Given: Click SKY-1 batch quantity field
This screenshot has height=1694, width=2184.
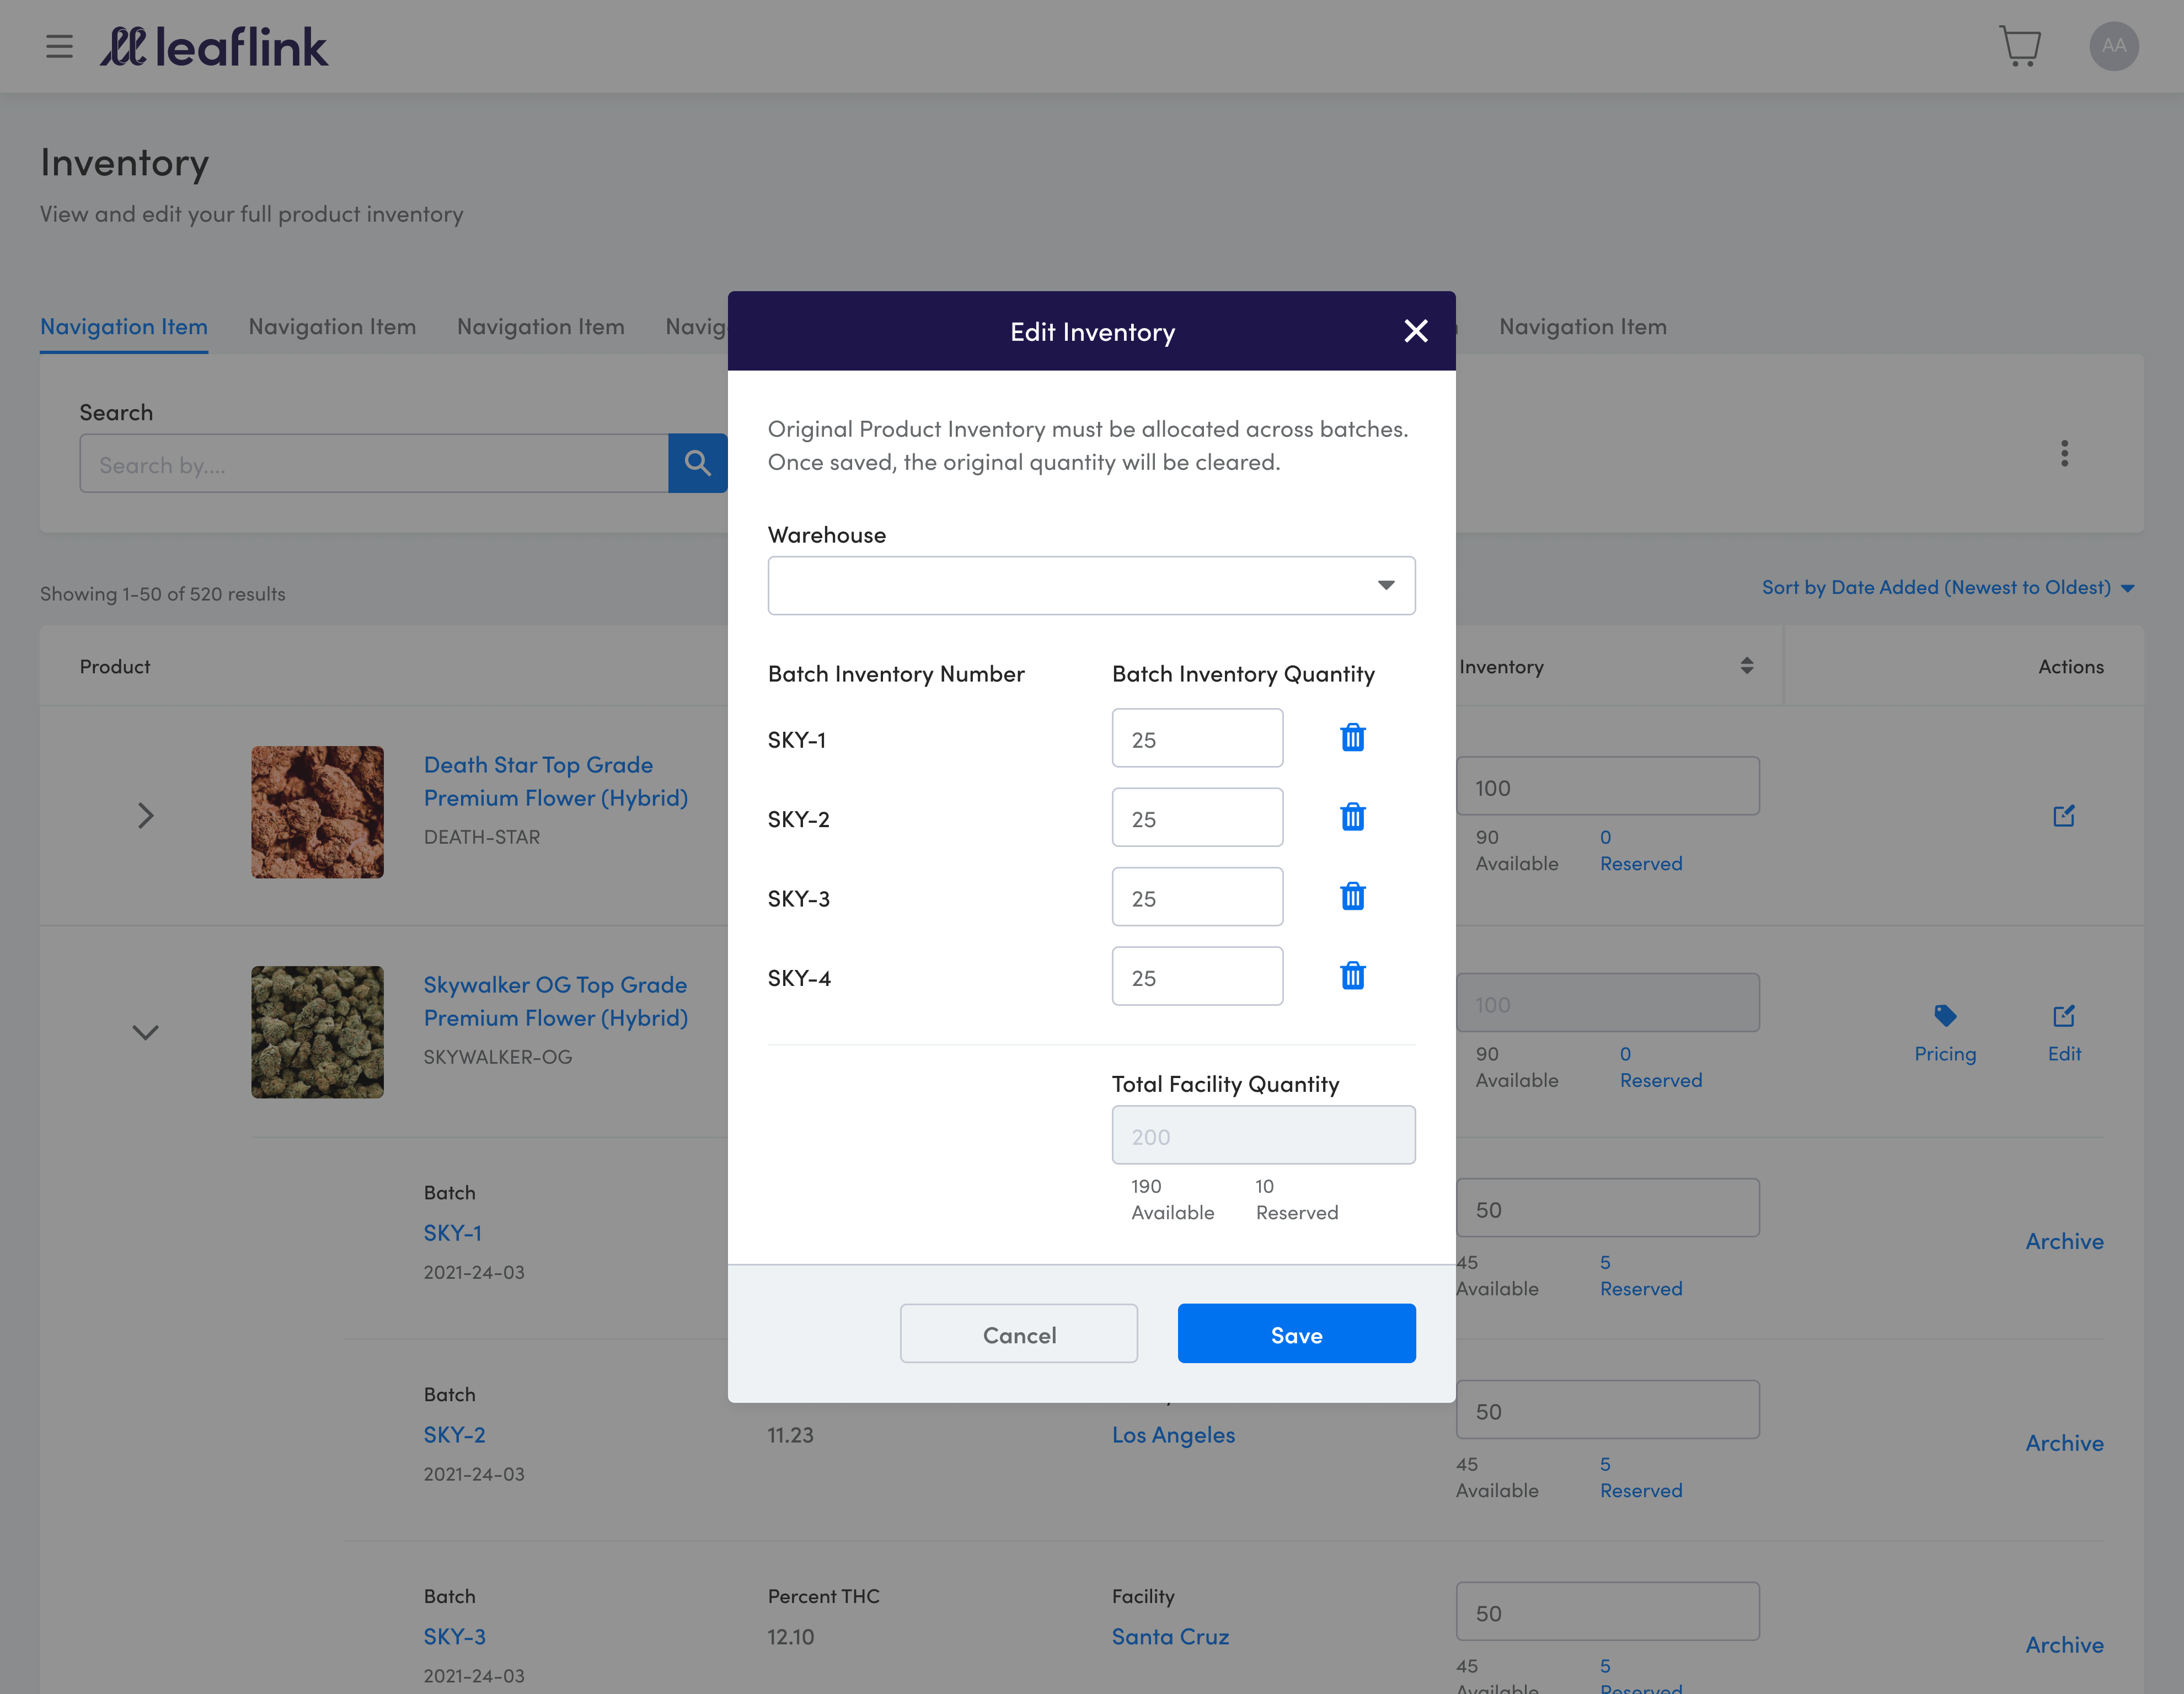Looking at the screenshot, I should pyautogui.click(x=1197, y=738).
